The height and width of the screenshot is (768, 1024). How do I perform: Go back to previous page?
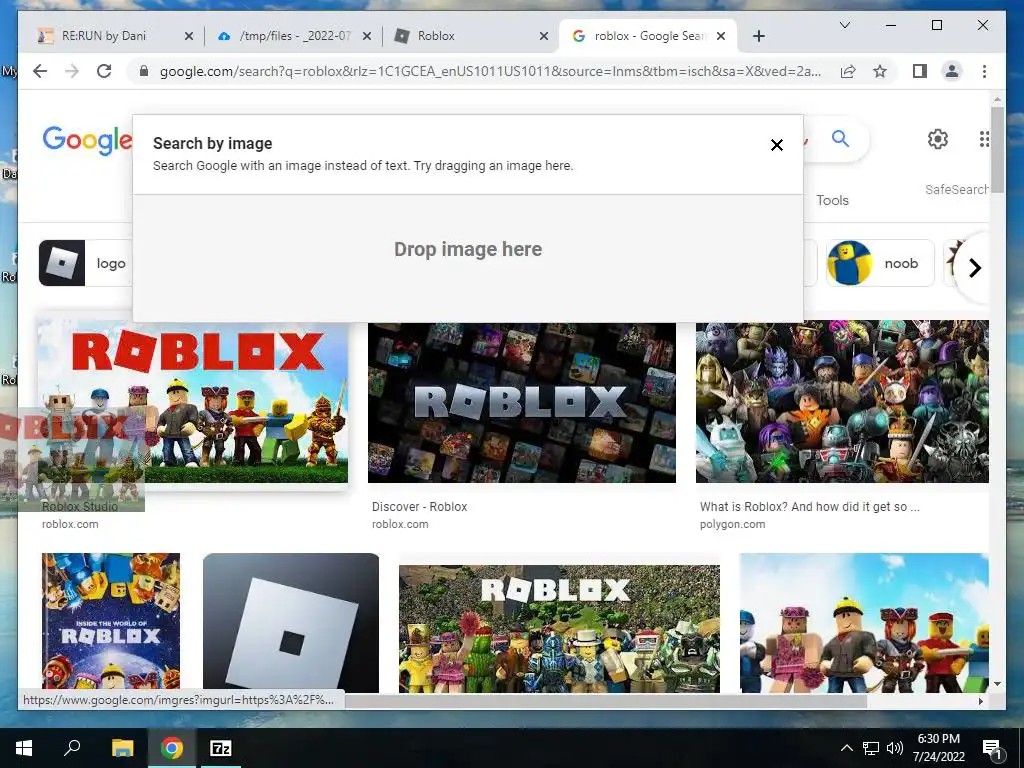coord(40,71)
